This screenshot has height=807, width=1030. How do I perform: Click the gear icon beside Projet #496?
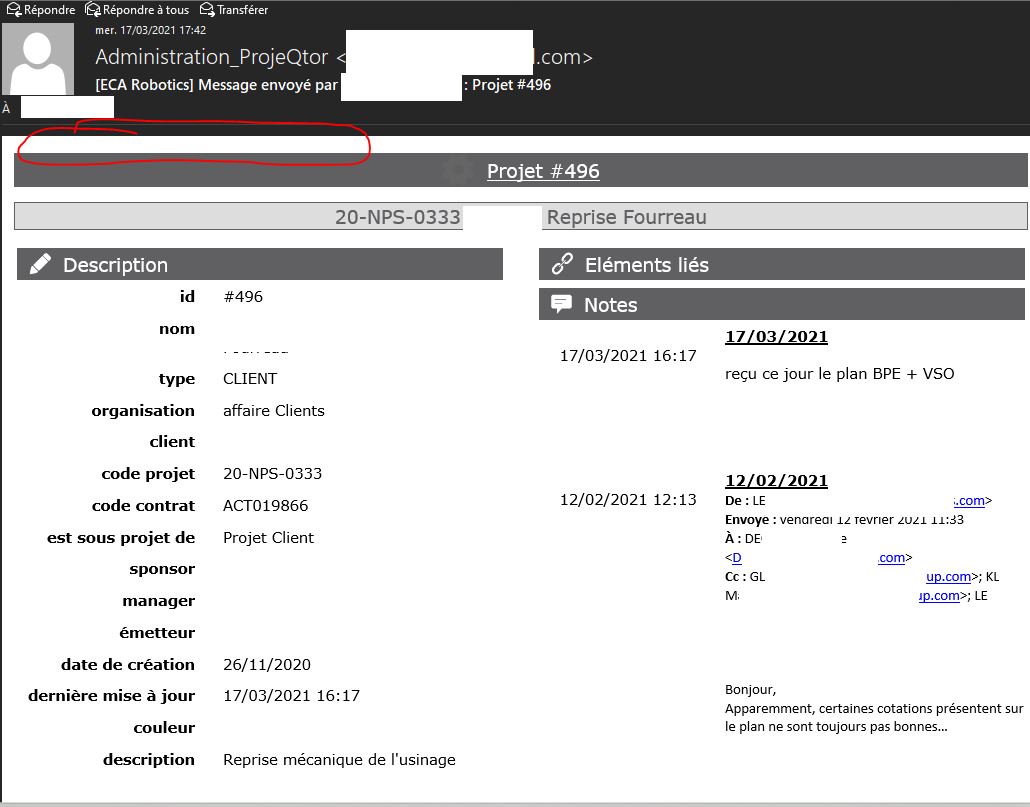click(x=458, y=171)
